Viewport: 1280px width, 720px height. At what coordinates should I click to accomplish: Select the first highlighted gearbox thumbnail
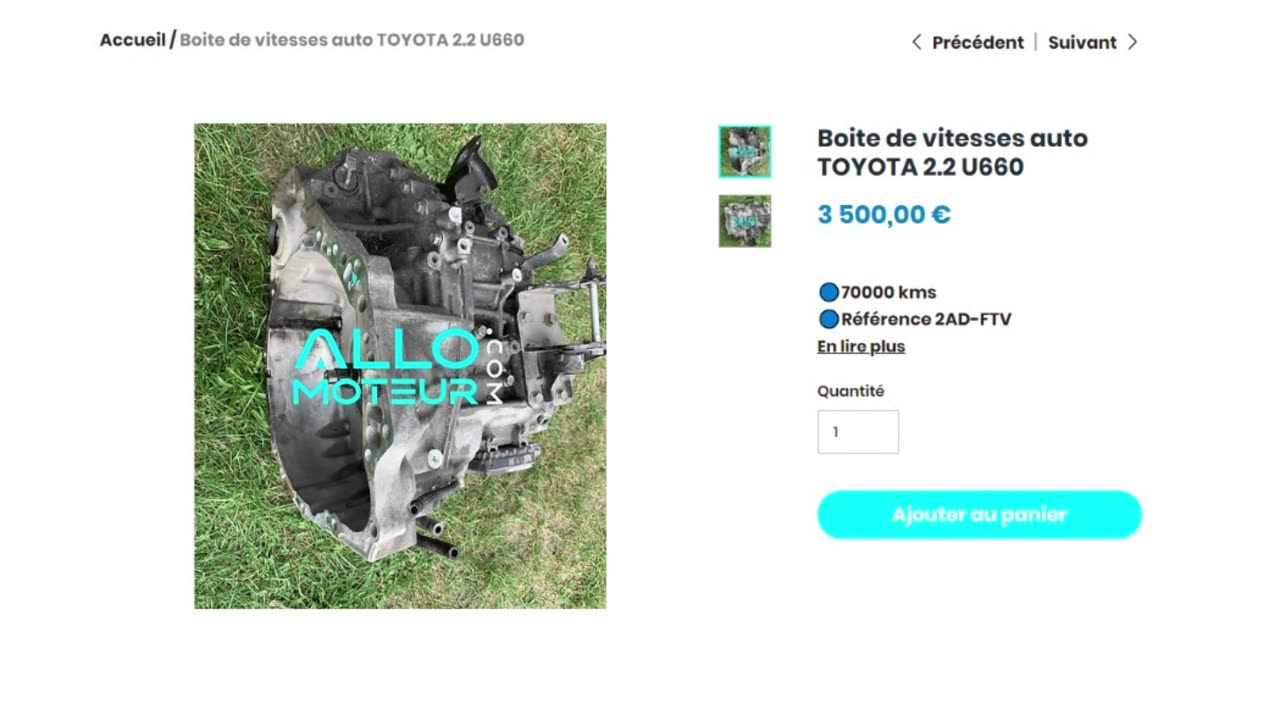[745, 152]
